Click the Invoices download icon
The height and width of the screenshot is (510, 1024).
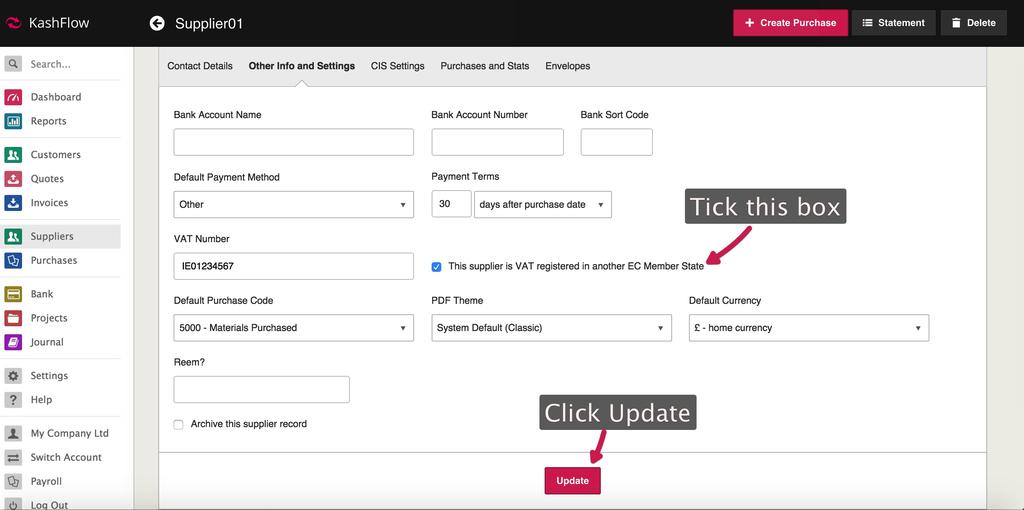coord(13,203)
